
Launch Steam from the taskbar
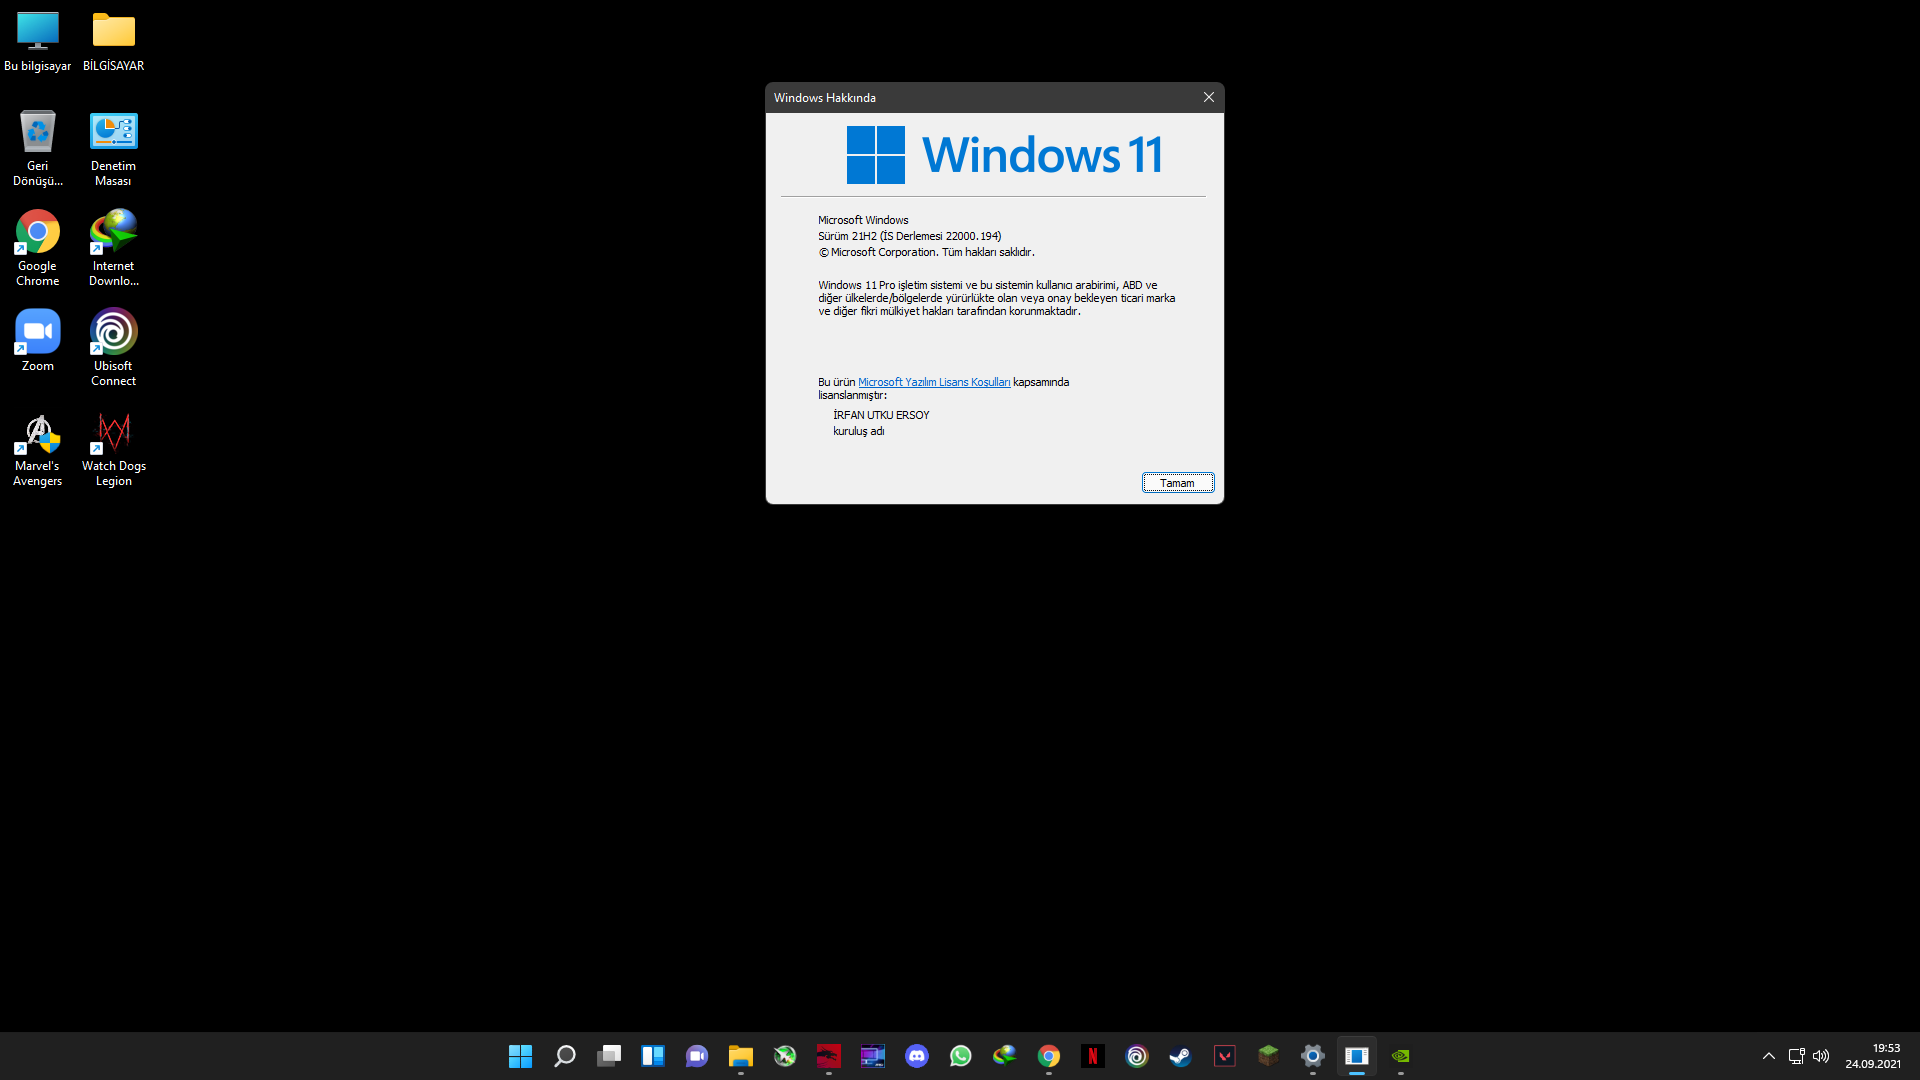pos(1180,1056)
